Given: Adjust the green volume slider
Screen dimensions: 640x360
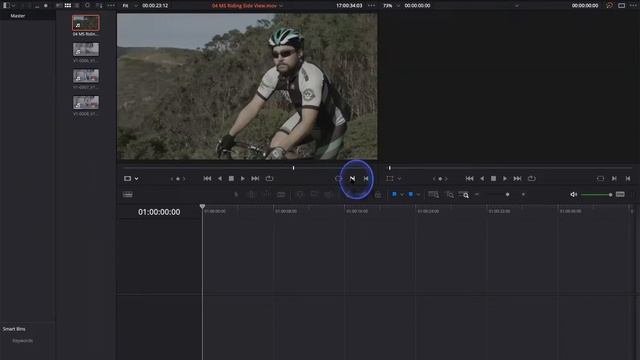Looking at the screenshot, I should 596,195.
